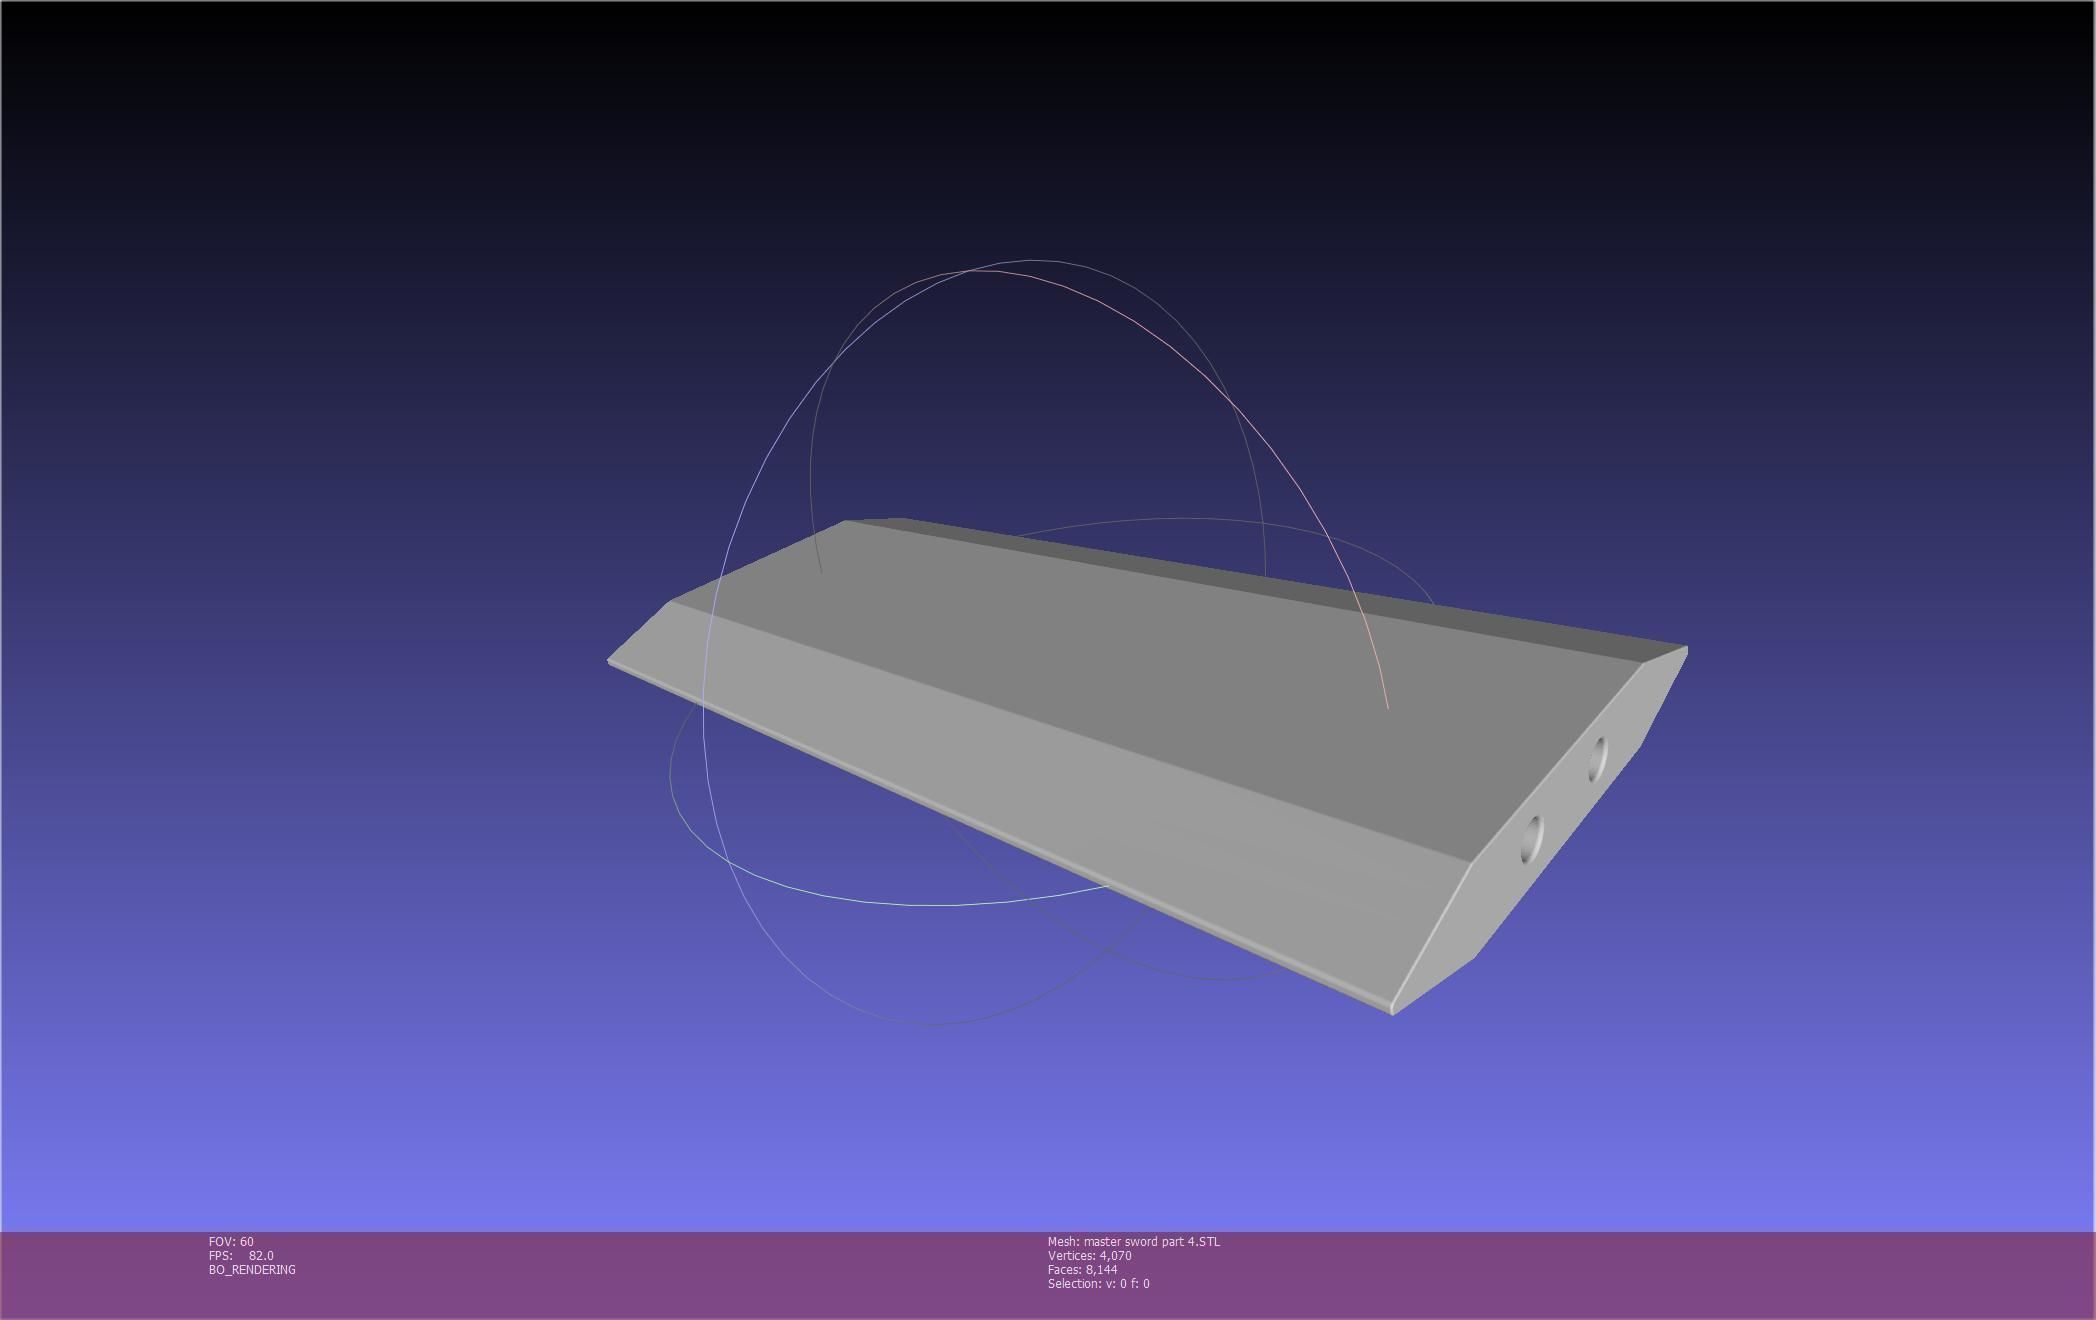Click the Faces: 8,144 entry

coord(1083,1269)
